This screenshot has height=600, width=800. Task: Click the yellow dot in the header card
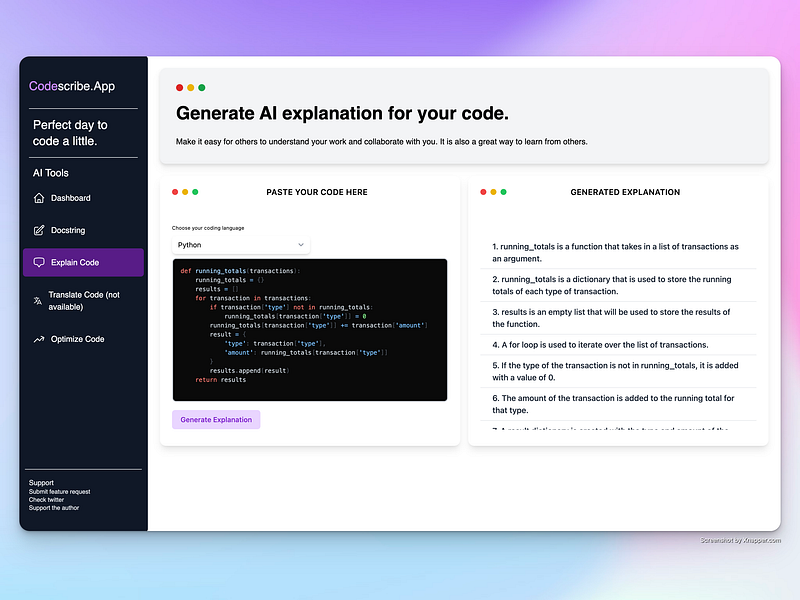tap(191, 88)
